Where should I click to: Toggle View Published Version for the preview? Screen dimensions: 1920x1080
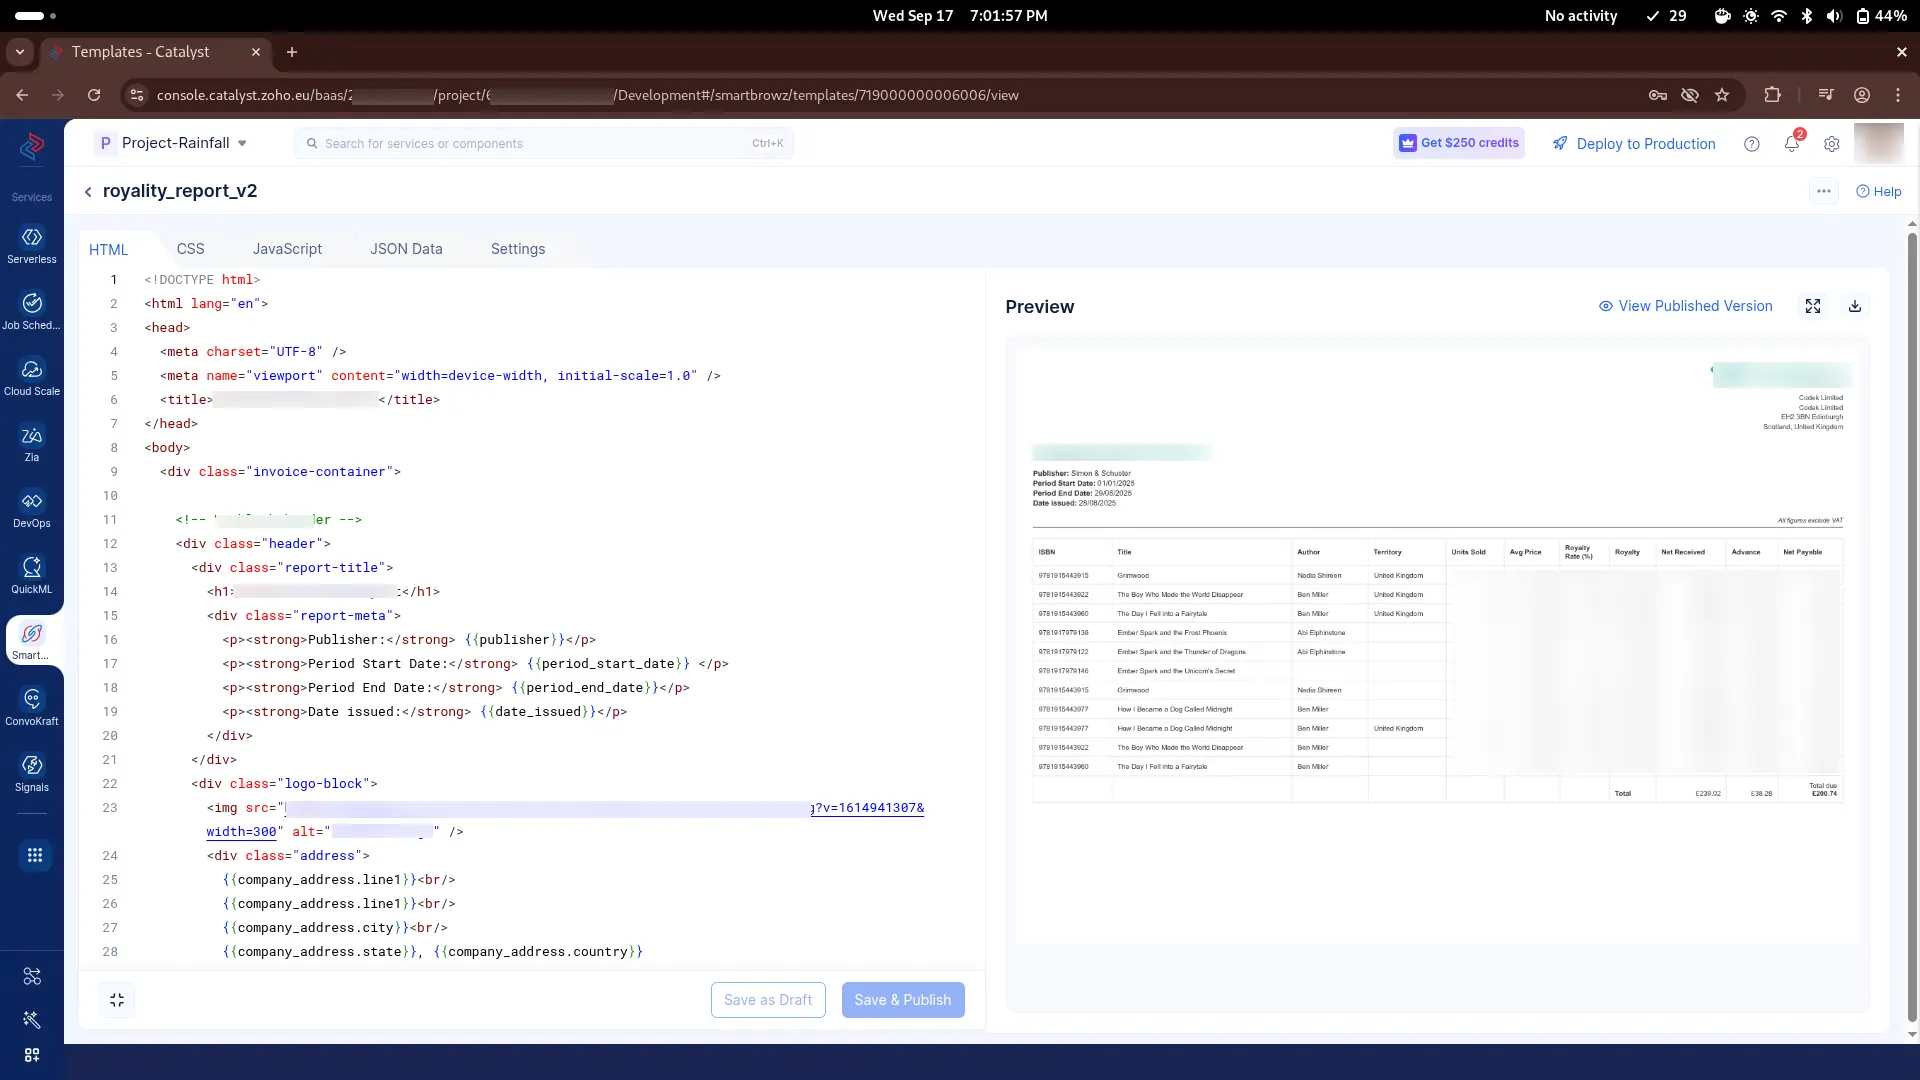pyautogui.click(x=1686, y=306)
